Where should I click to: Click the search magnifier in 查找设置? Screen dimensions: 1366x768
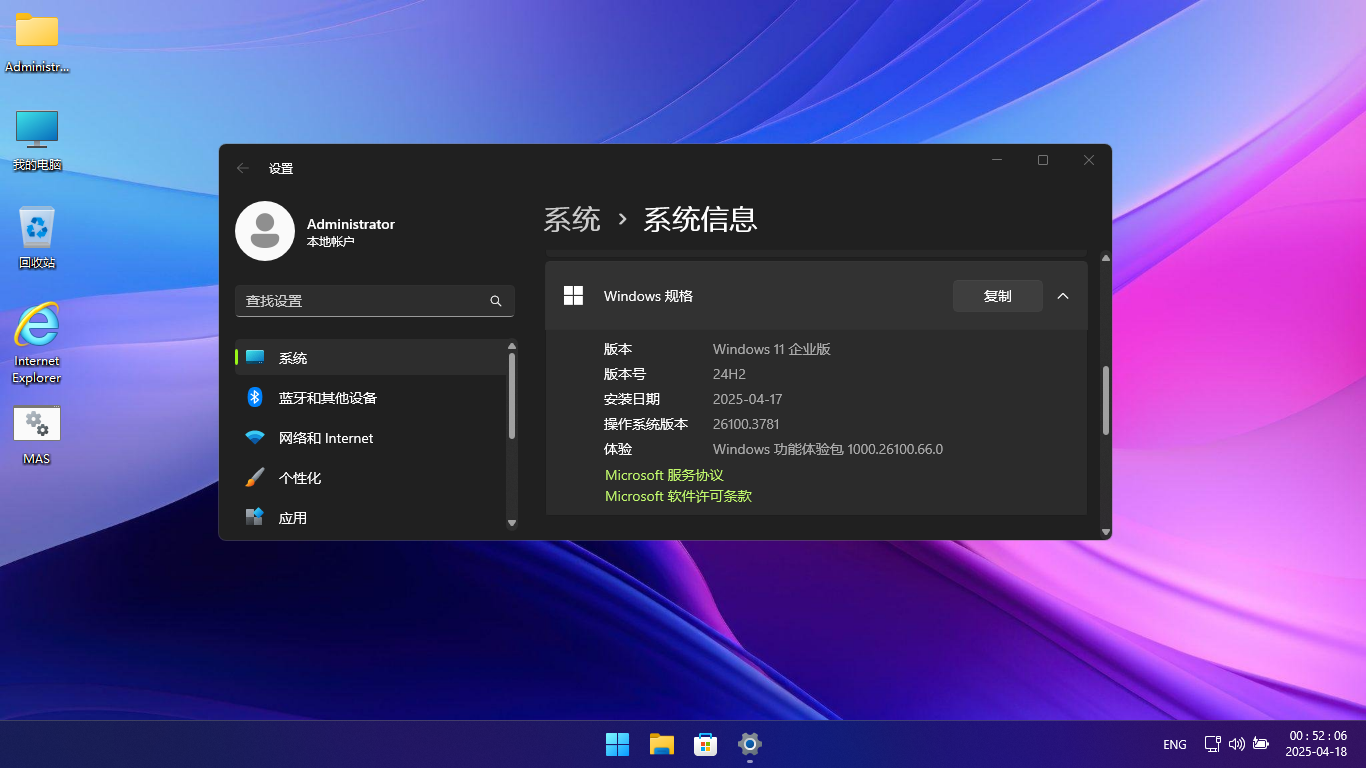tap(496, 301)
